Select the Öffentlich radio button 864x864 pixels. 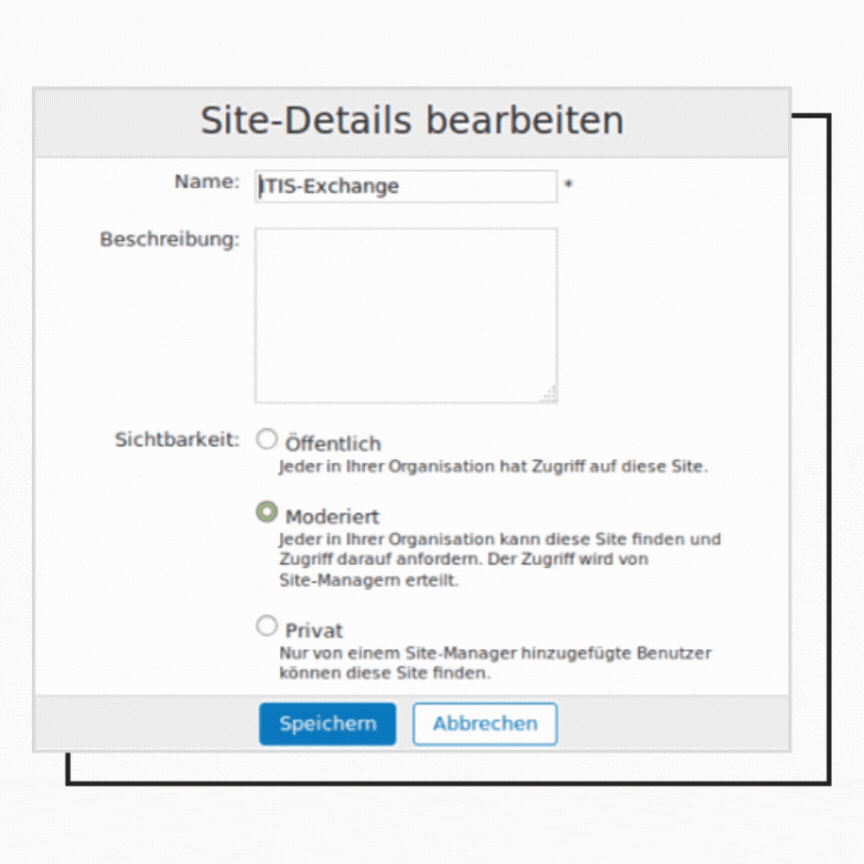[x=267, y=439]
